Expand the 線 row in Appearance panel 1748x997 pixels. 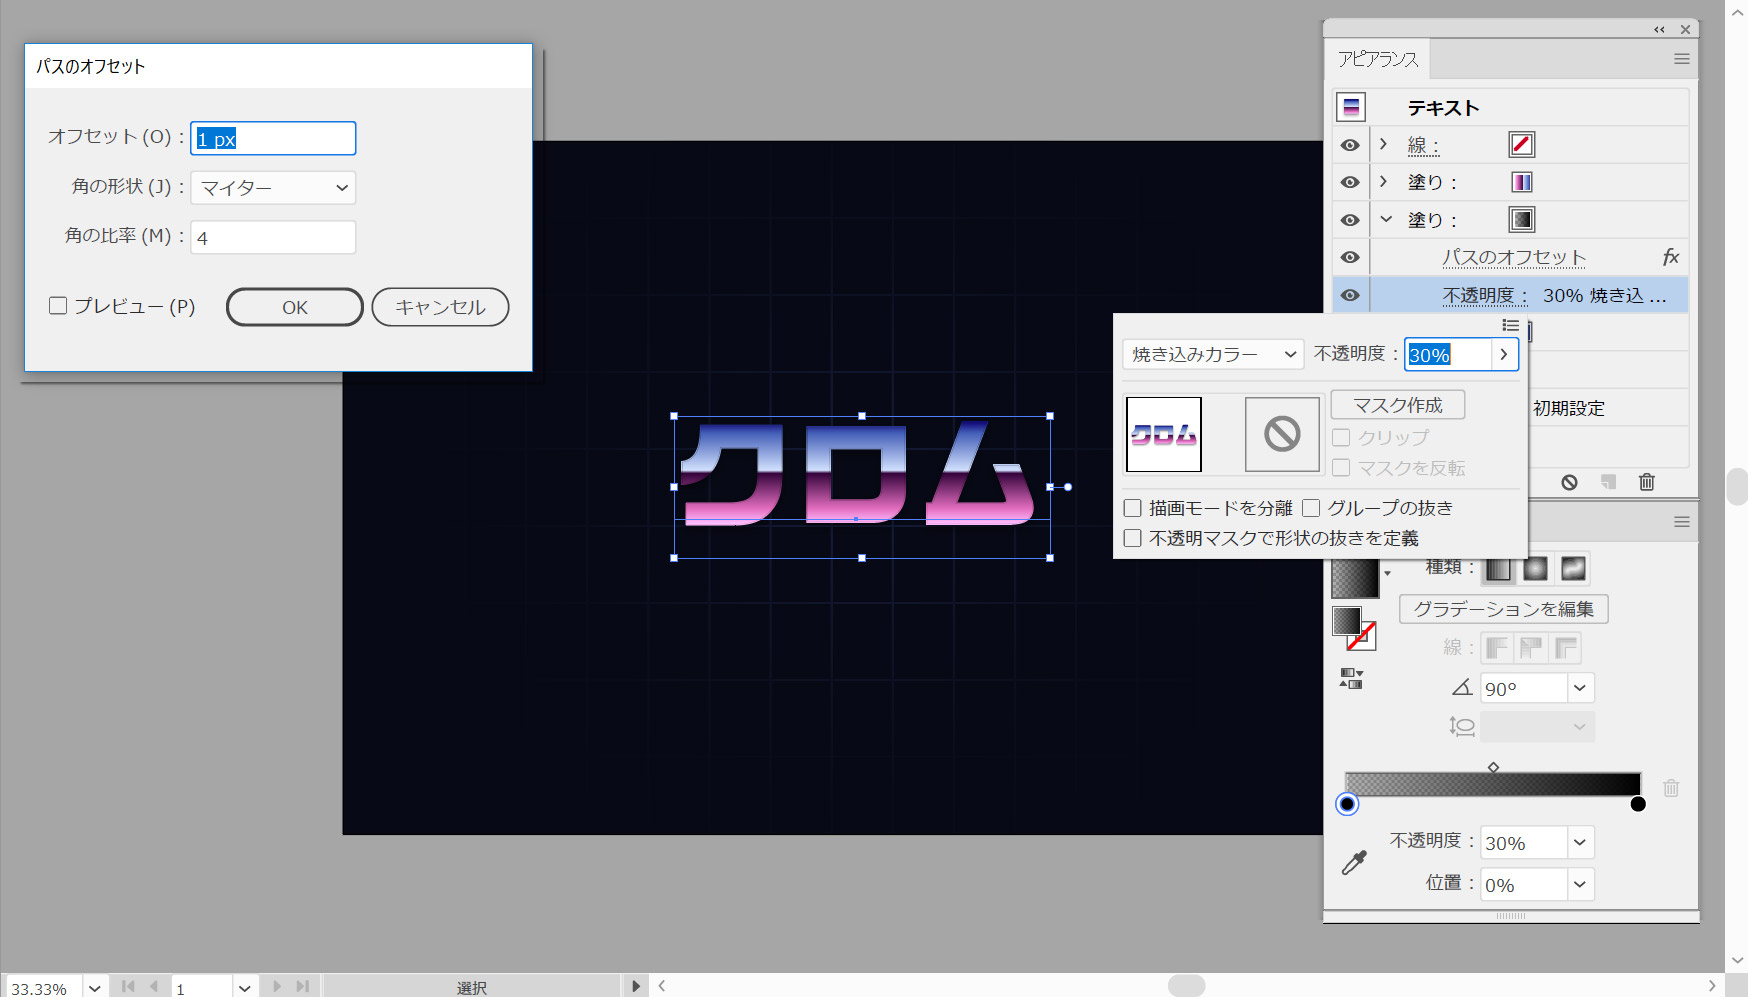pos(1383,145)
